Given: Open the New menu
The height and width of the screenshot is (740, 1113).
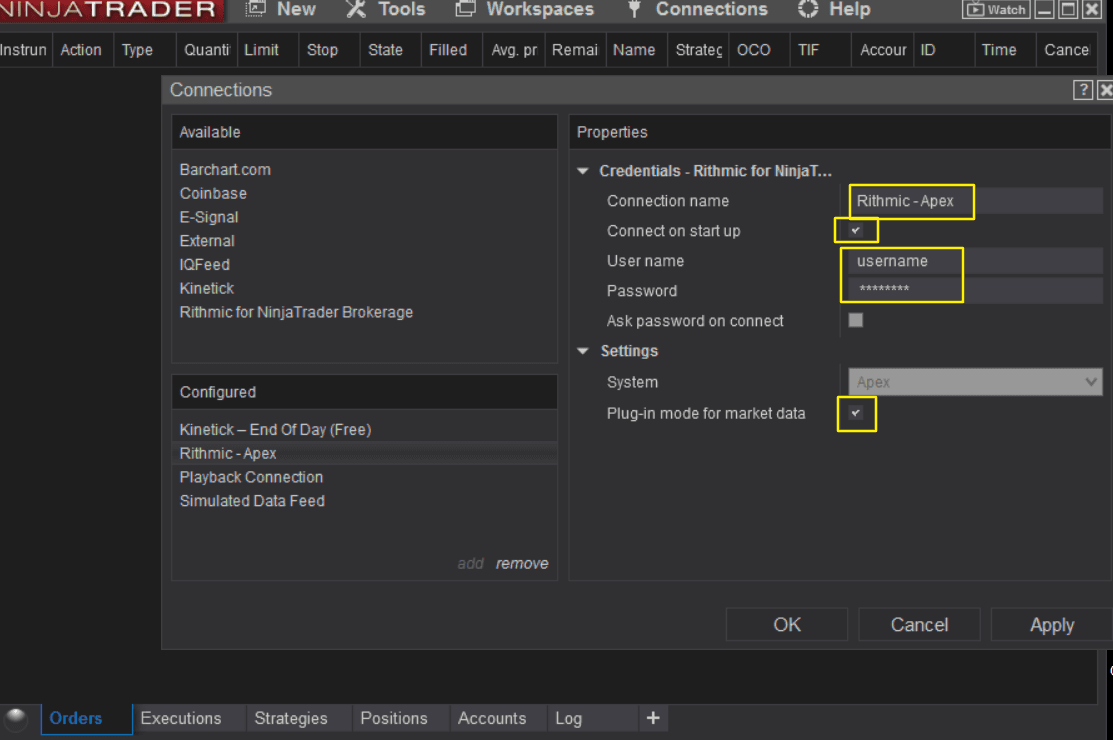Looking at the screenshot, I should 280,9.
